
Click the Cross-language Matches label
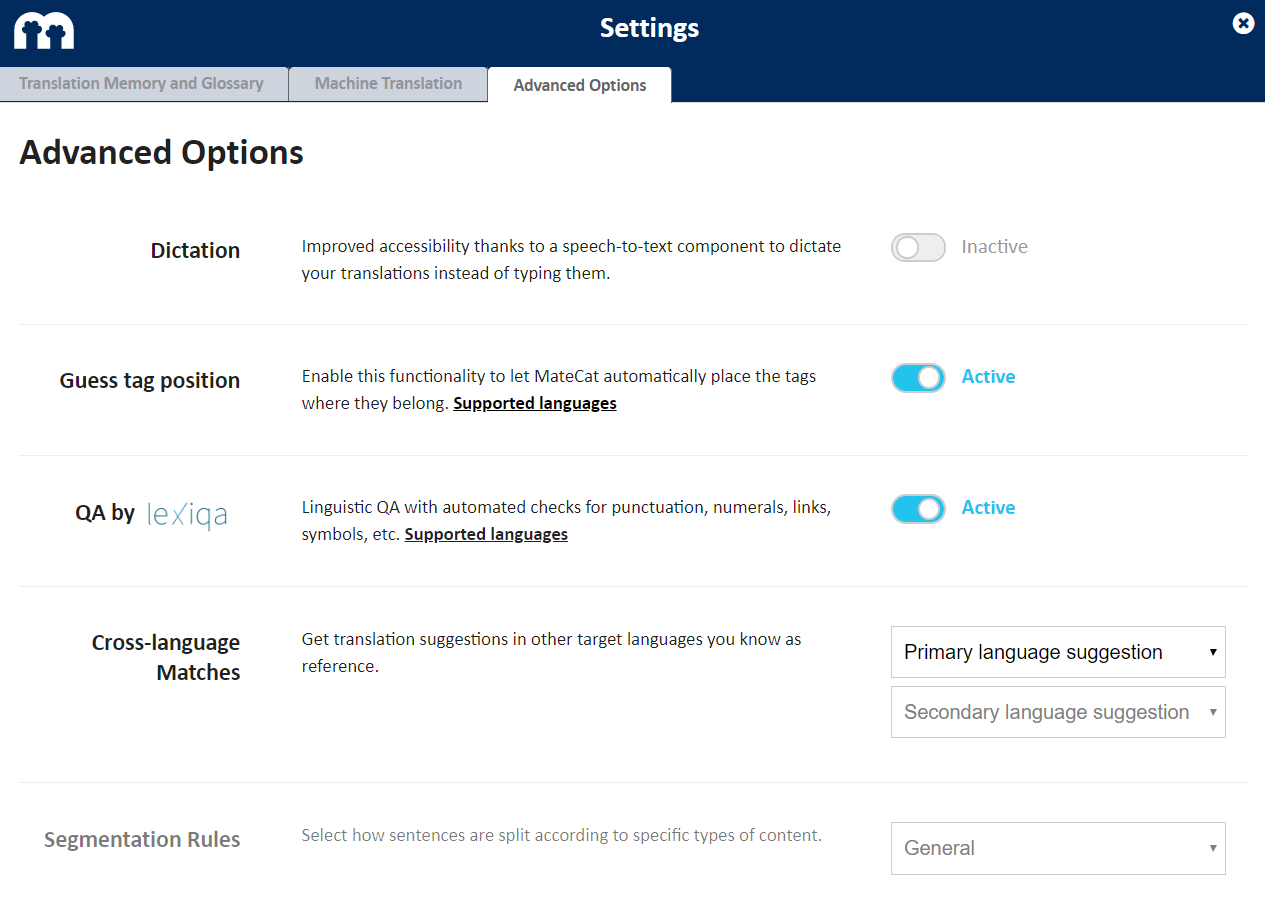[166, 657]
